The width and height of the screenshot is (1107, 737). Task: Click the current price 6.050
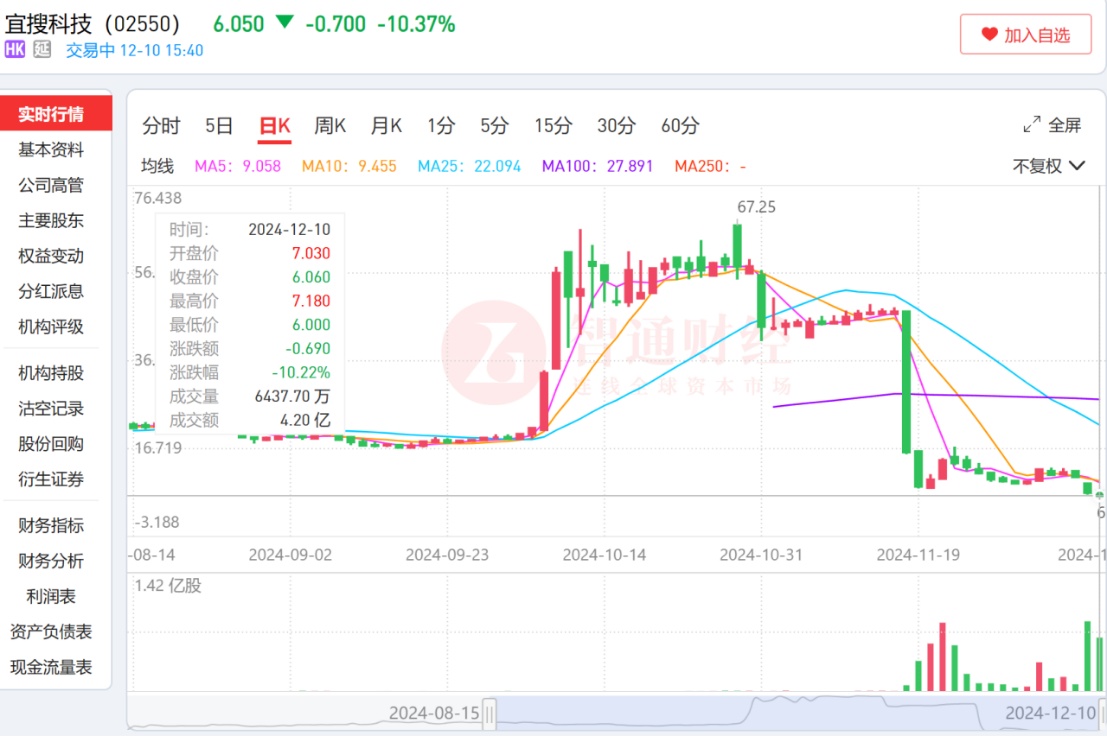tap(239, 24)
